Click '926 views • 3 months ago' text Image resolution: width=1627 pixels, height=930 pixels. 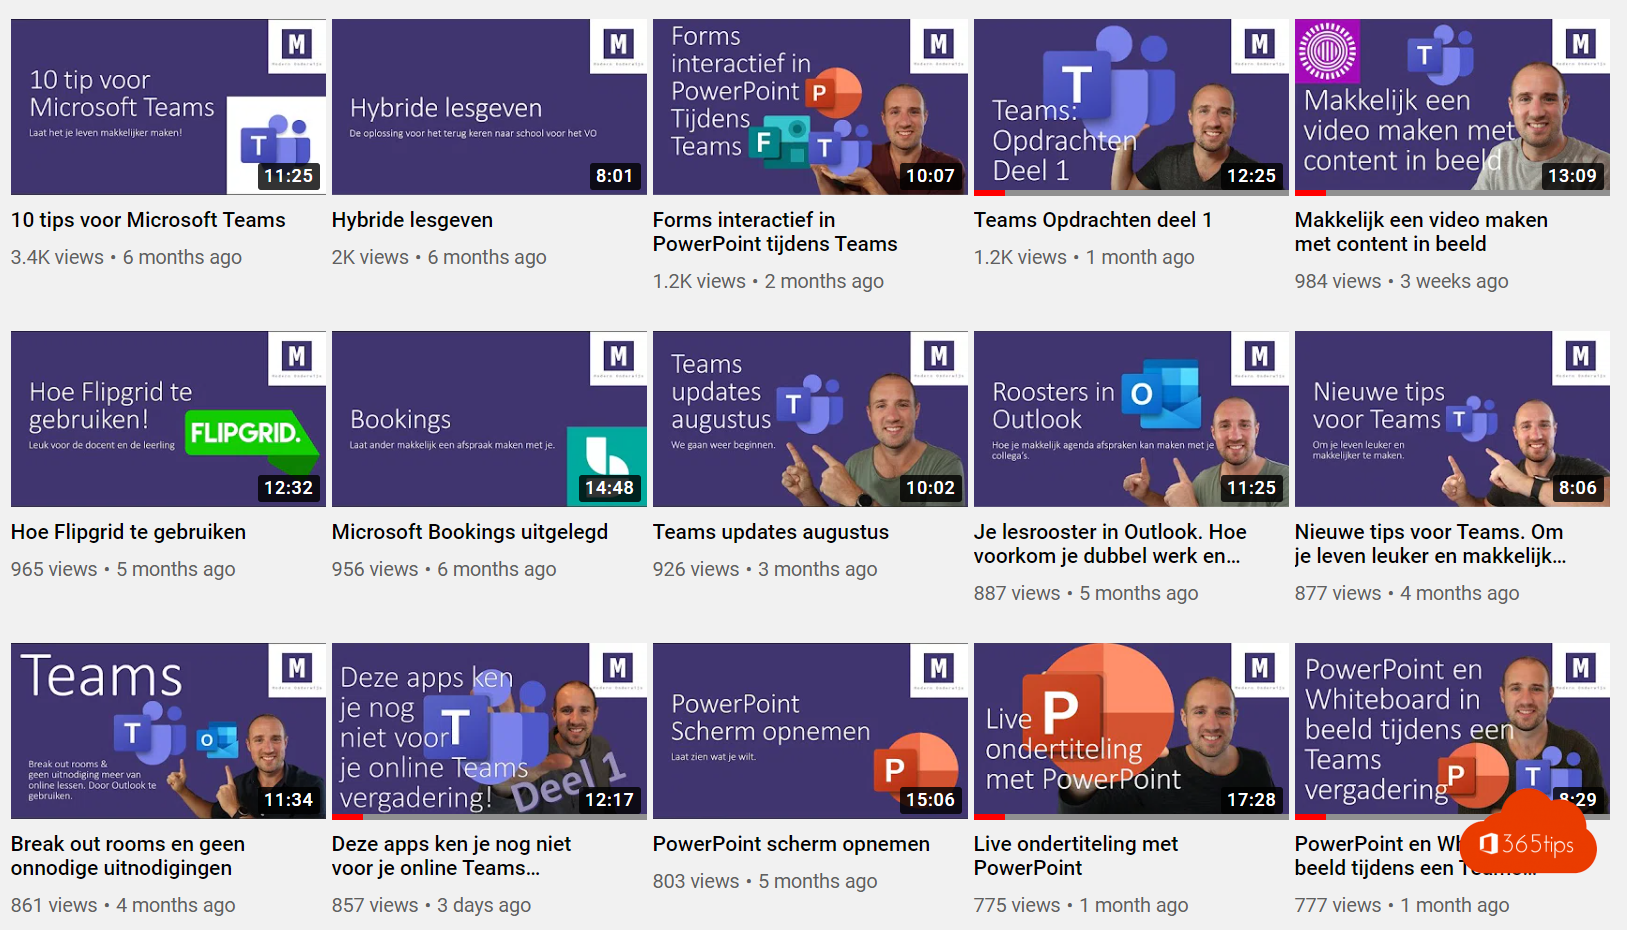765,569
